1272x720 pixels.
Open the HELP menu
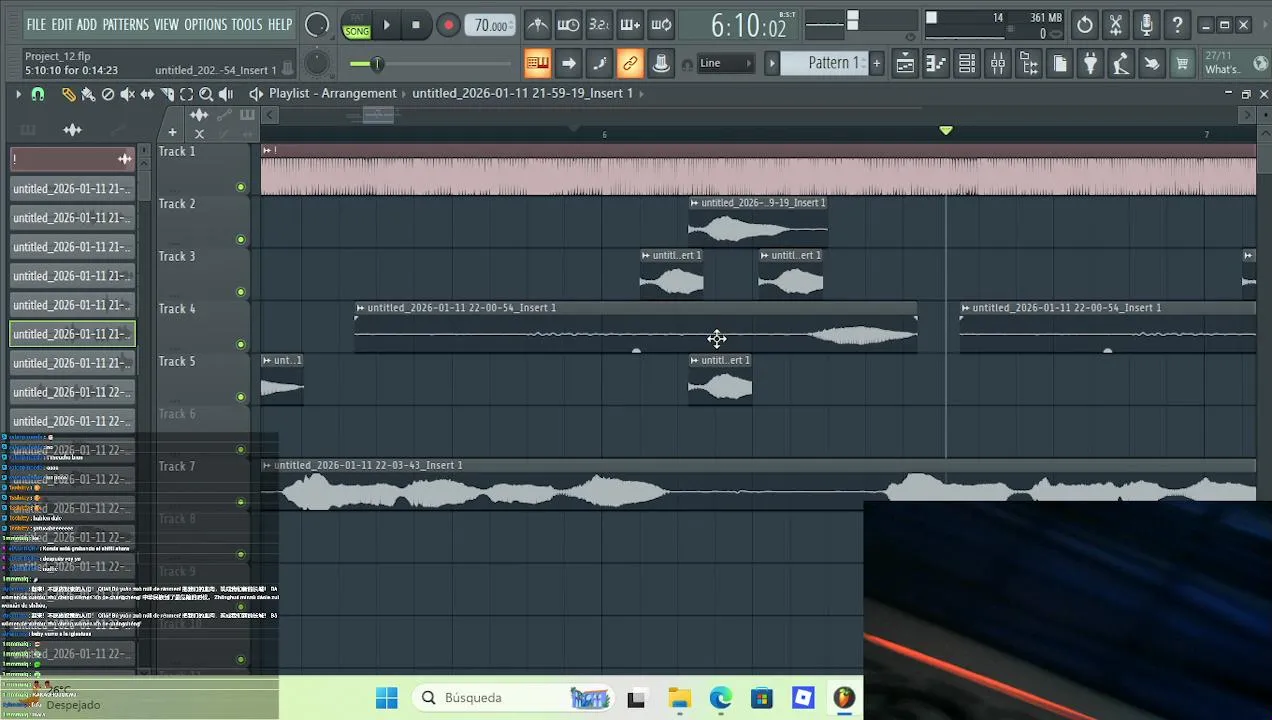click(280, 24)
